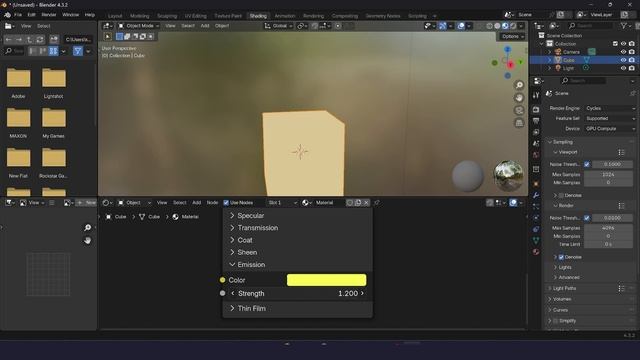Open the Device dropdown
640x360 pixels.
(x=610, y=129)
